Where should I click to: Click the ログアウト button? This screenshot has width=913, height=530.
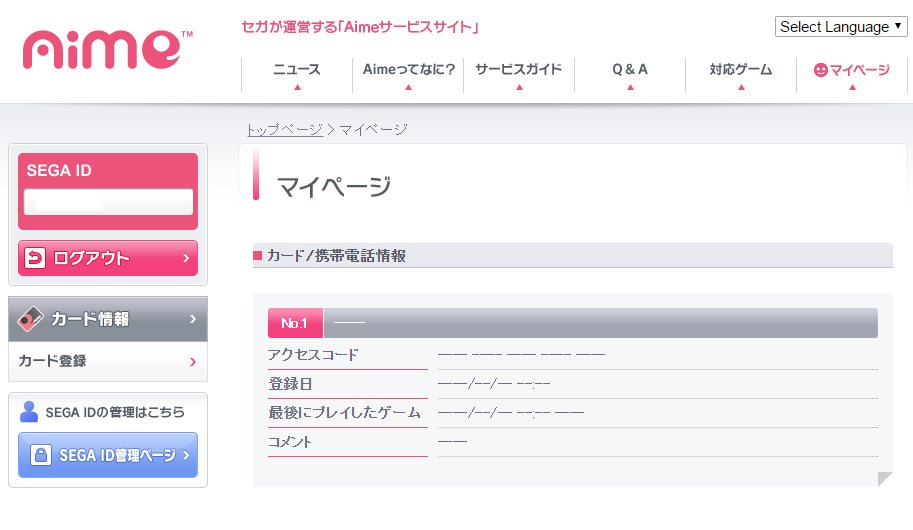(108, 257)
